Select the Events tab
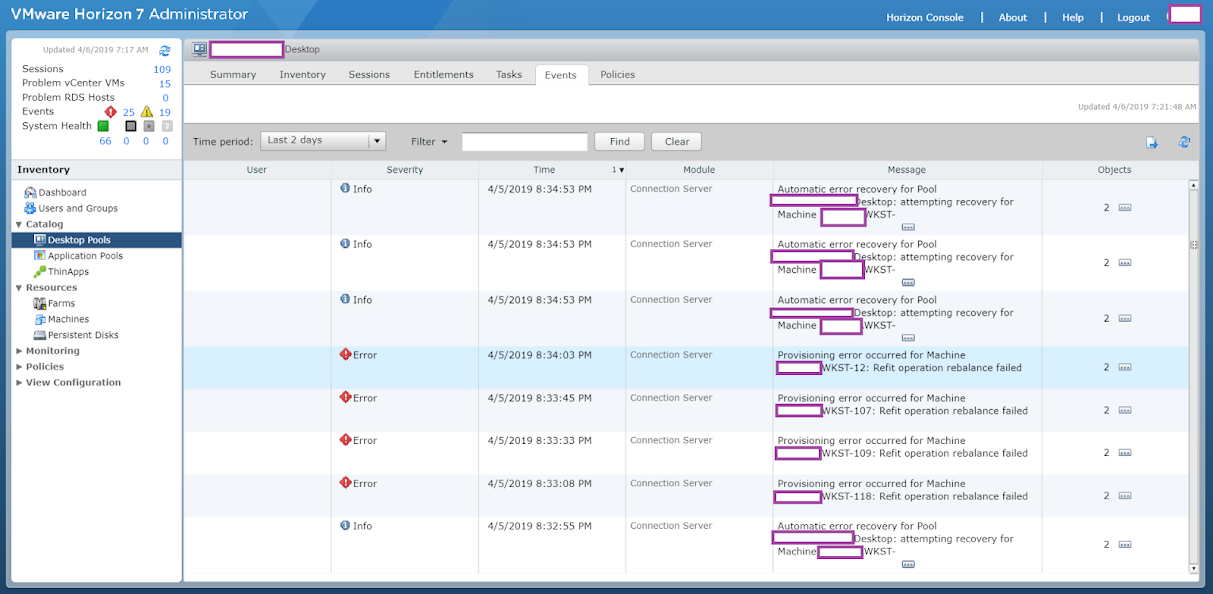This screenshot has height=594, width=1213. point(560,75)
